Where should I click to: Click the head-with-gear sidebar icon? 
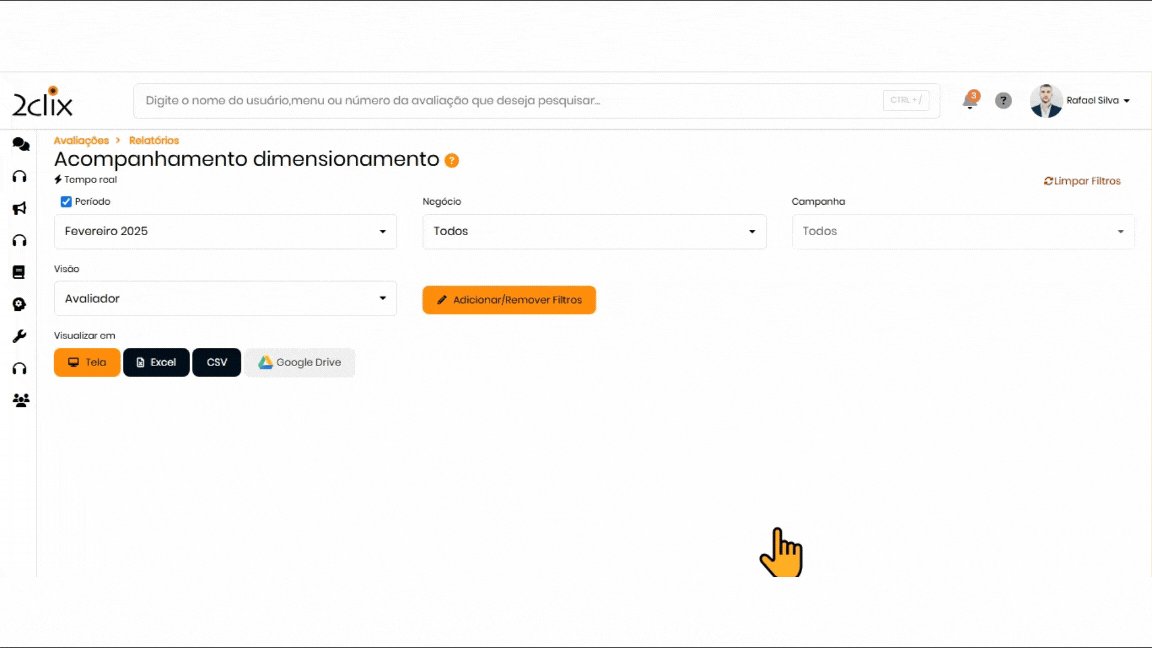click(x=19, y=304)
